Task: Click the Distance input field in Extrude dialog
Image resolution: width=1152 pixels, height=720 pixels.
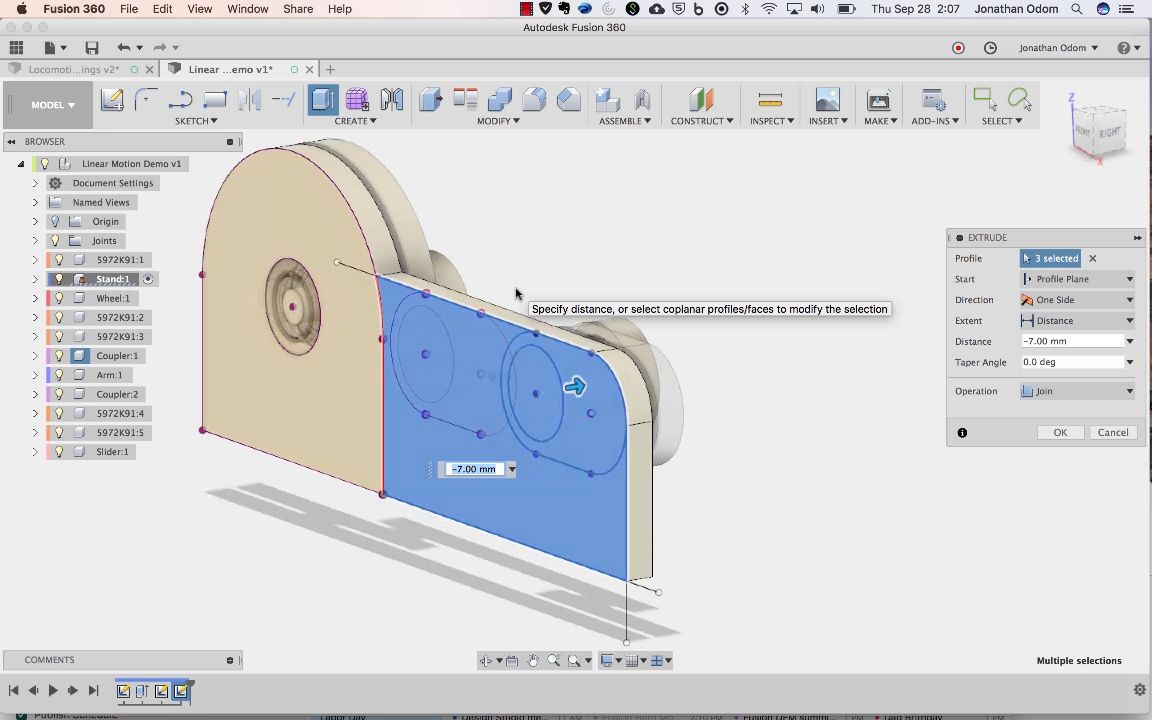Action: 1072,341
